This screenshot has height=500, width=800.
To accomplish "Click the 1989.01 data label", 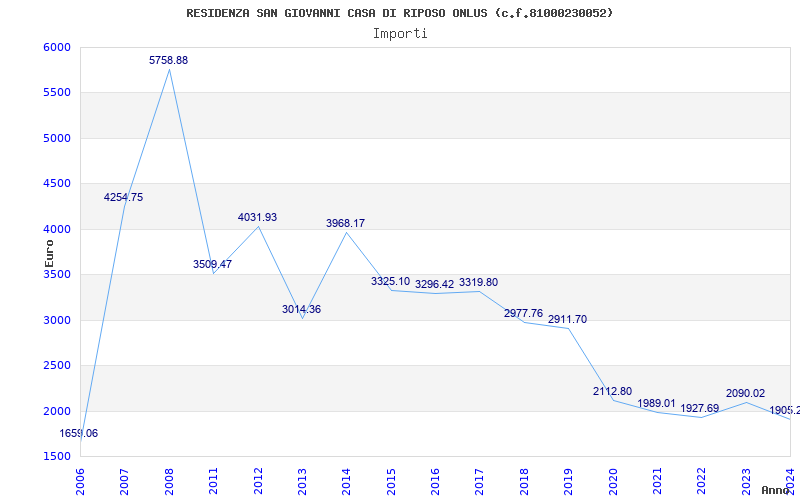I will [657, 404].
